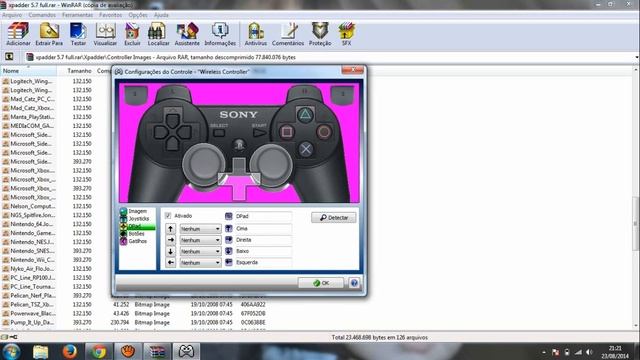Open the Nenhum dropdown for down direction
This screenshot has height=360, width=640.
pyautogui.click(x=200, y=251)
